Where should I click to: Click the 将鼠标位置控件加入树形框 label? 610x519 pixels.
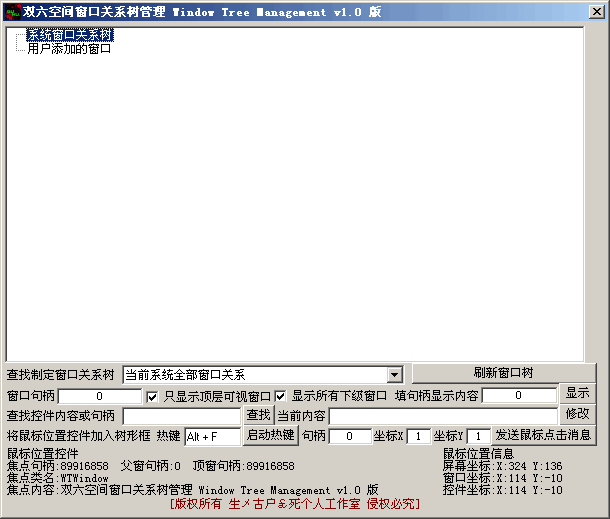coord(79,435)
